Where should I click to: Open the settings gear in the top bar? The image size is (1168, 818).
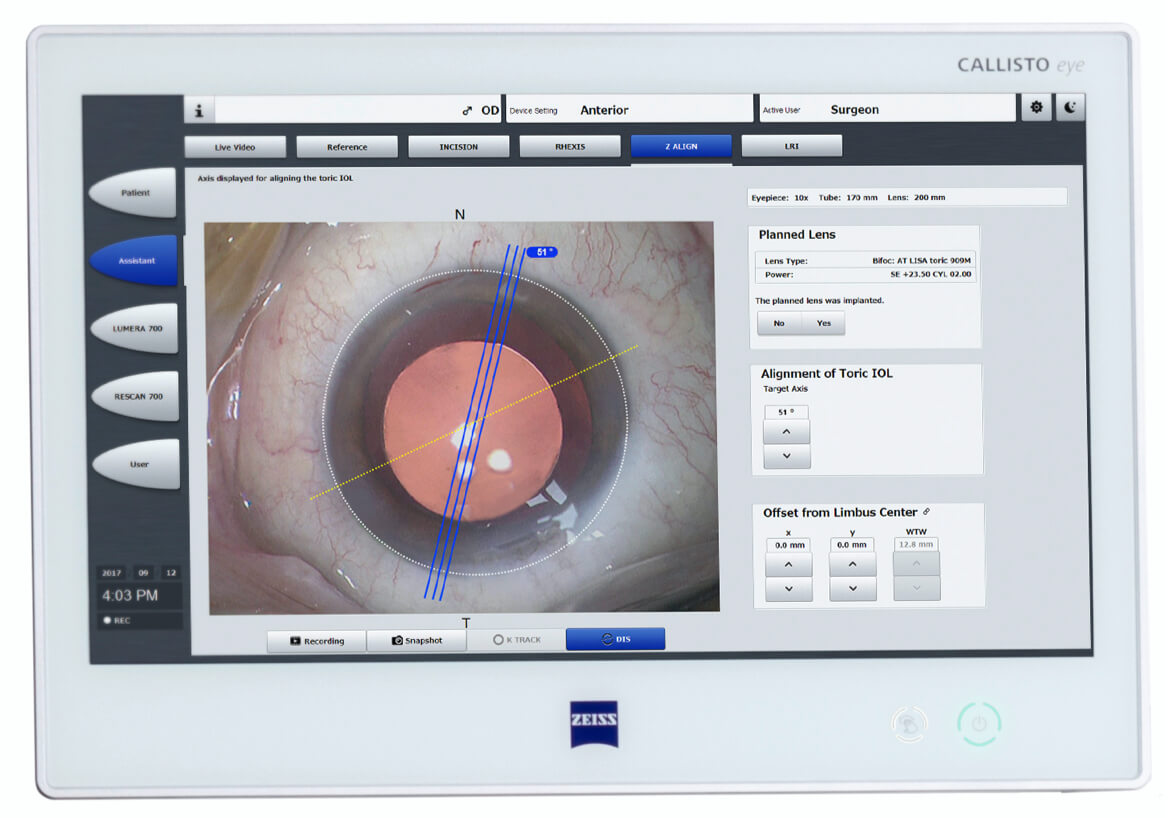click(1036, 106)
